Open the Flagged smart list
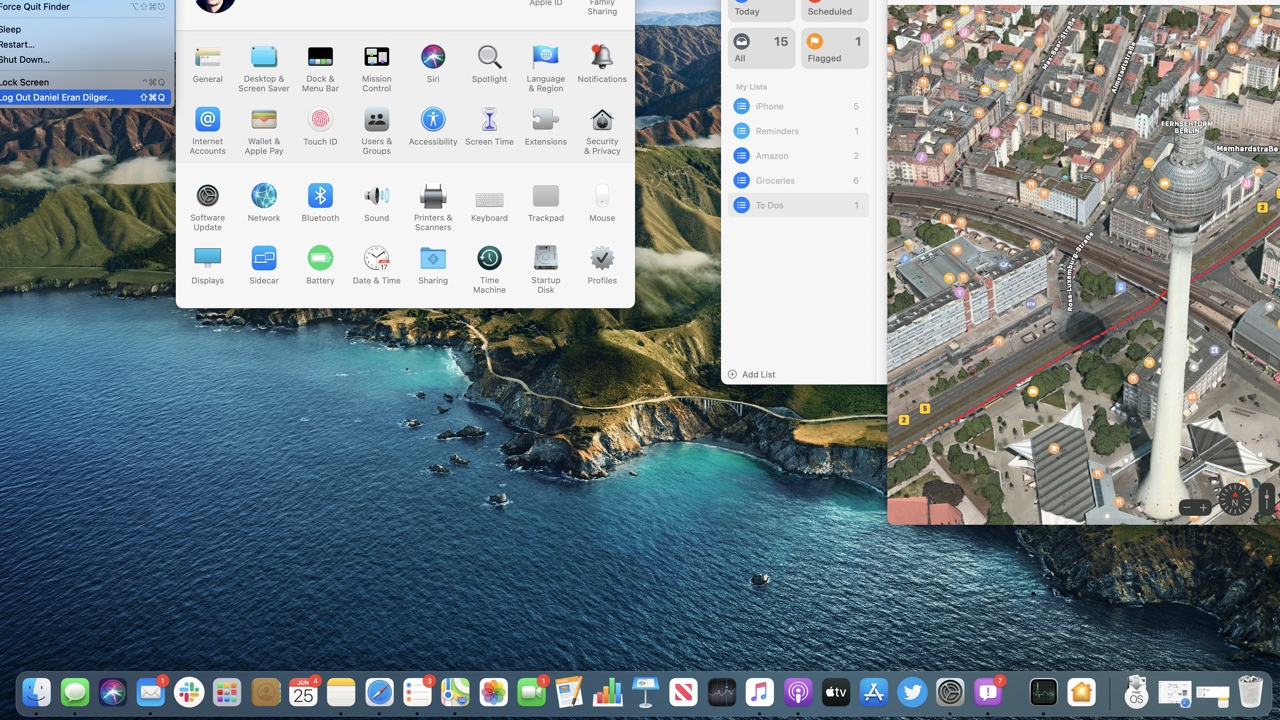This screenshot has width=1280, height=720. click(x=834, y=47)
